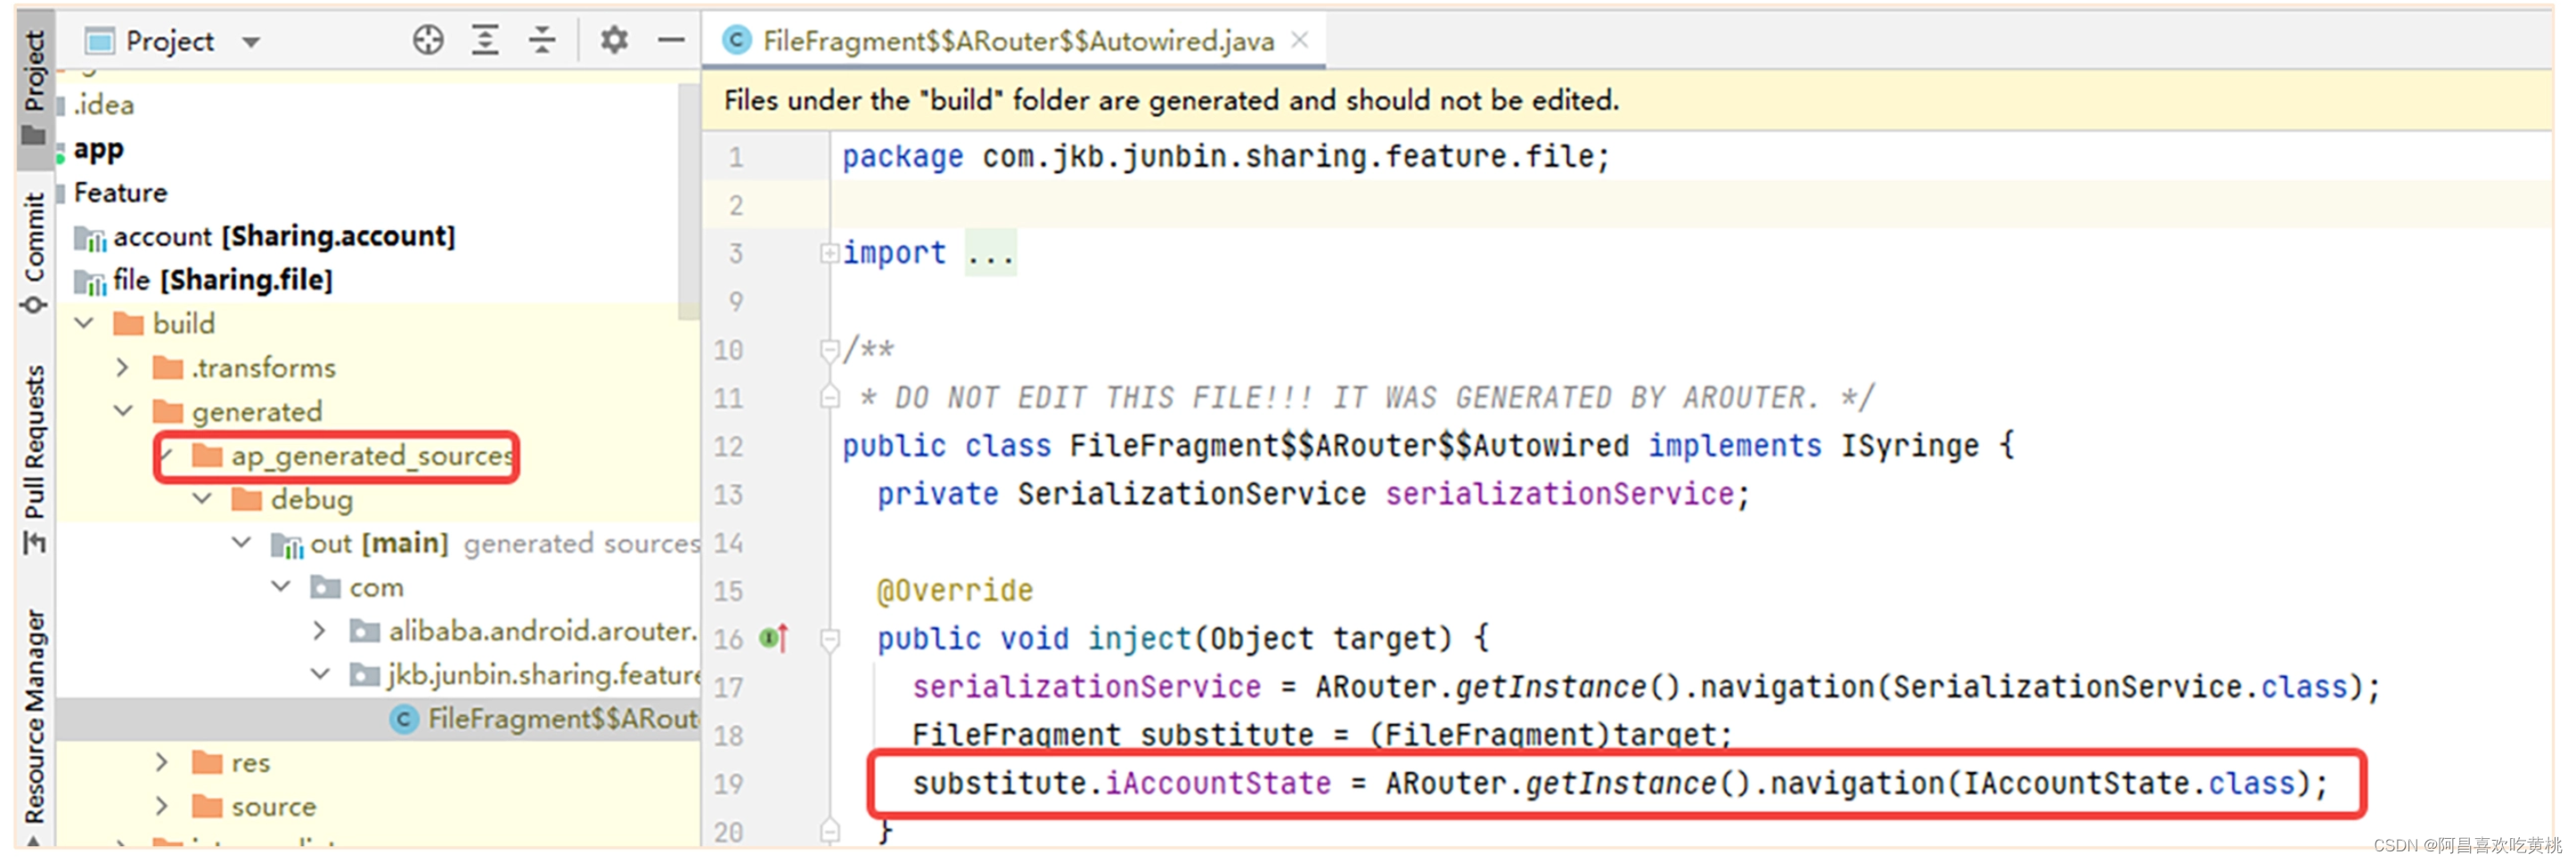Click serializationService field on line 13
This screenshot has height=863, width=2576.
point(1559,493)
